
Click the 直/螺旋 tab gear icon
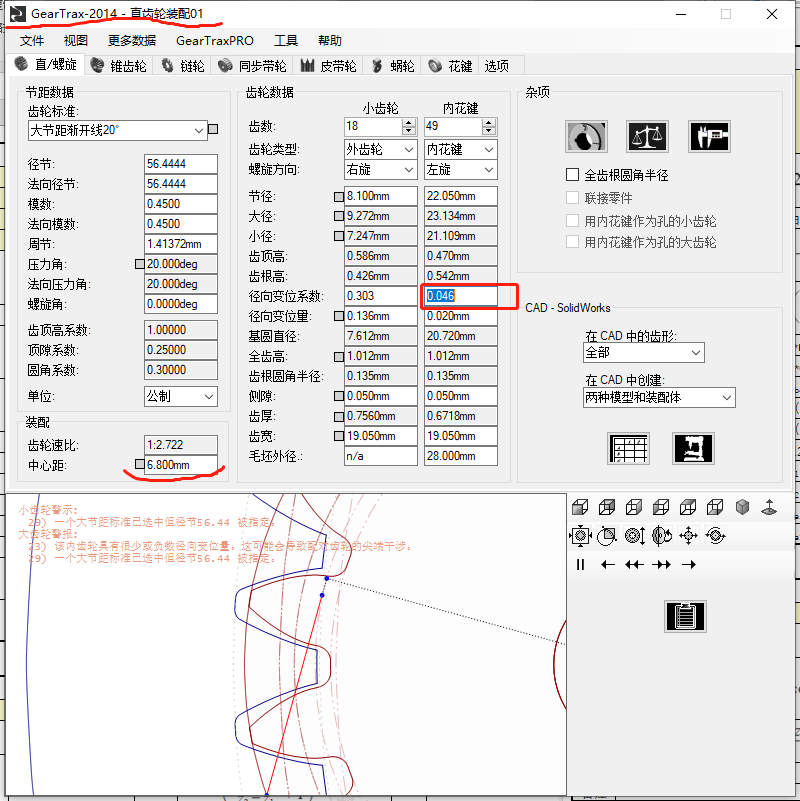tap(21, 64)
